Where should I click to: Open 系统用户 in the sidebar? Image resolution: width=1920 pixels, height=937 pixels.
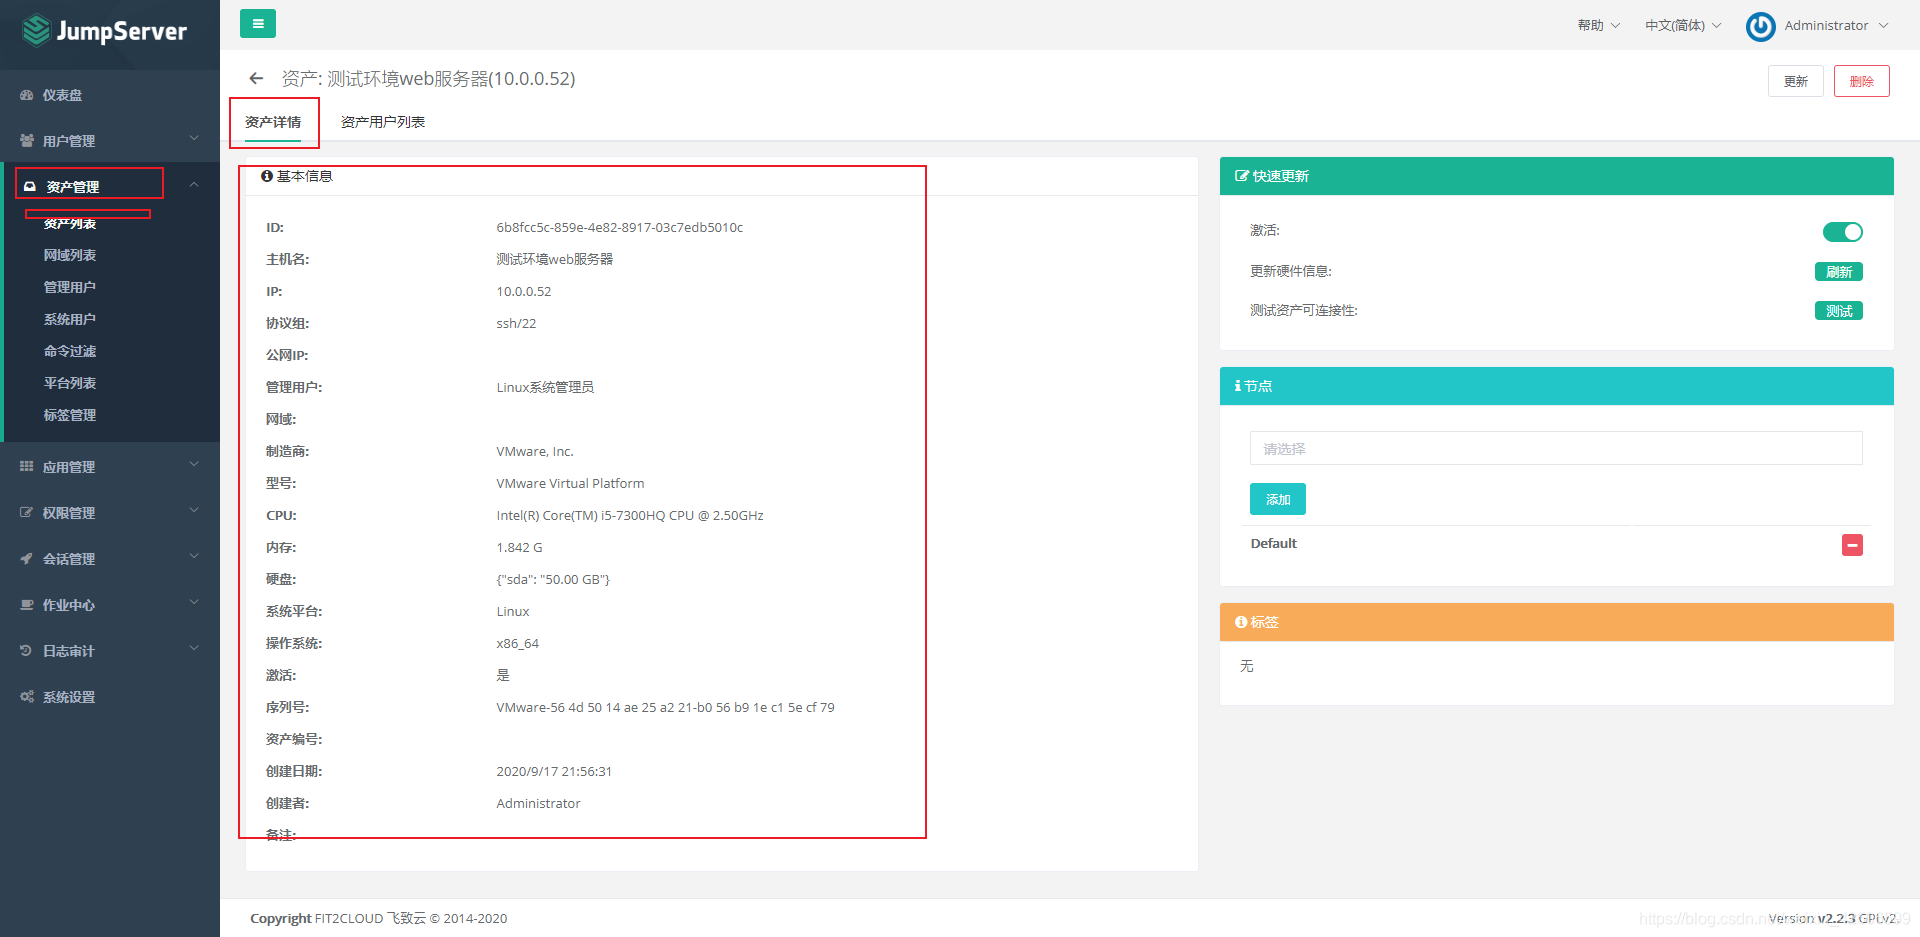pos(70,319)
